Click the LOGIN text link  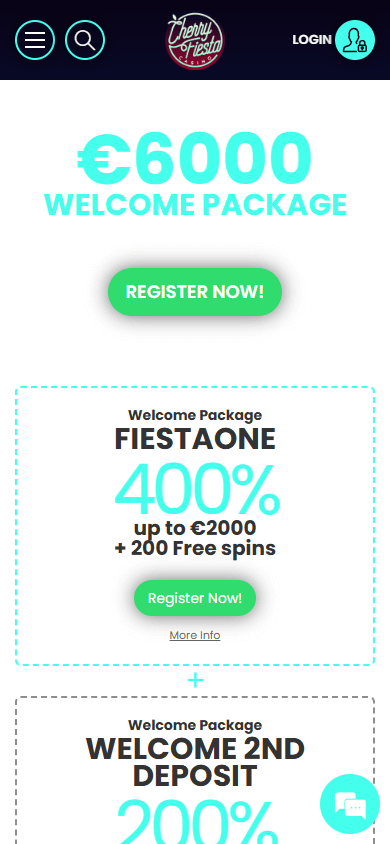(312, 40)
